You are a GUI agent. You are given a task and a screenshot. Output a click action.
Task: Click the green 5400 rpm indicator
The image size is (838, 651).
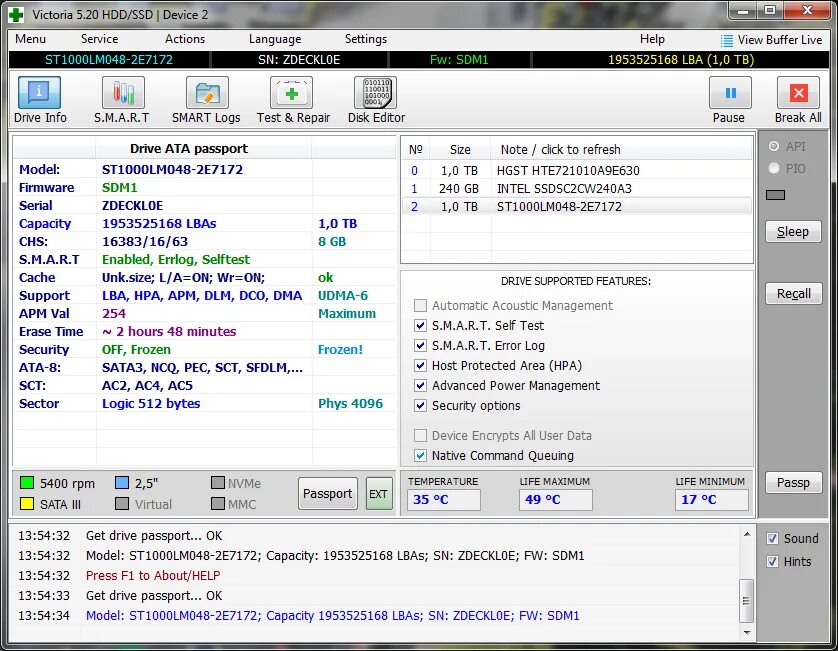[27, 483]
